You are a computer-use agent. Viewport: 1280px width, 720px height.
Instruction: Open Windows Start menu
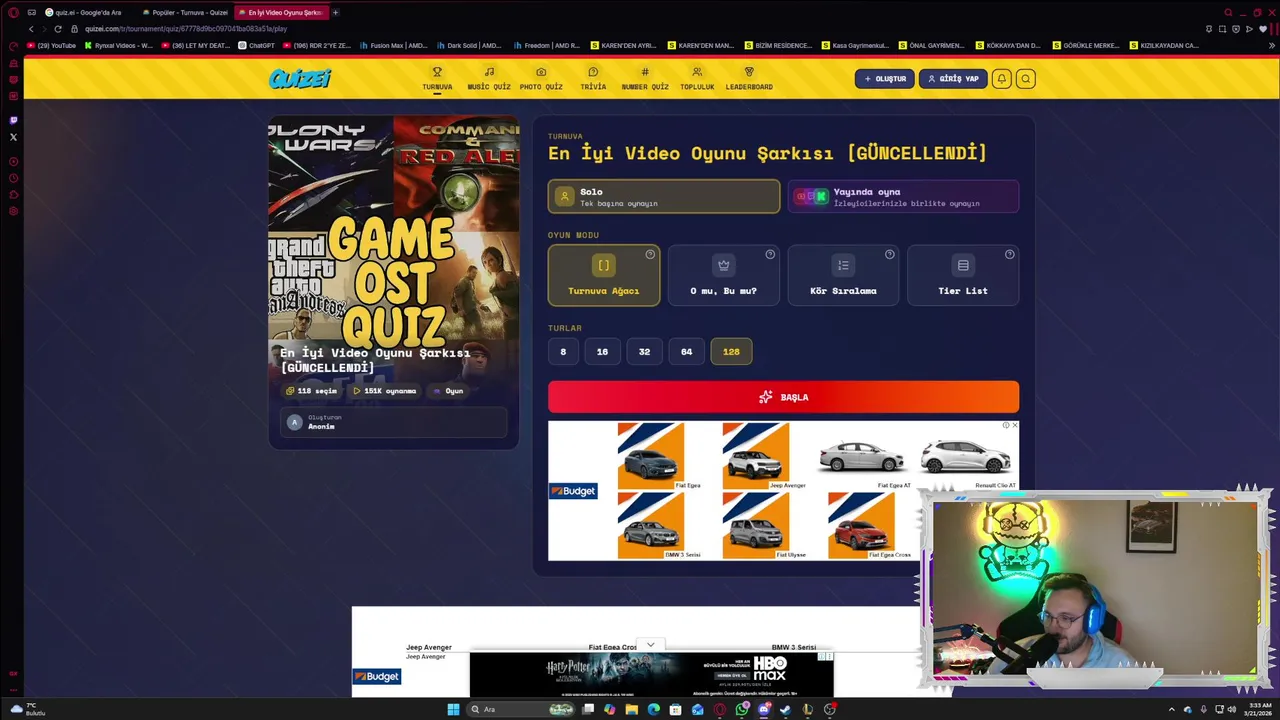point(453,709)
